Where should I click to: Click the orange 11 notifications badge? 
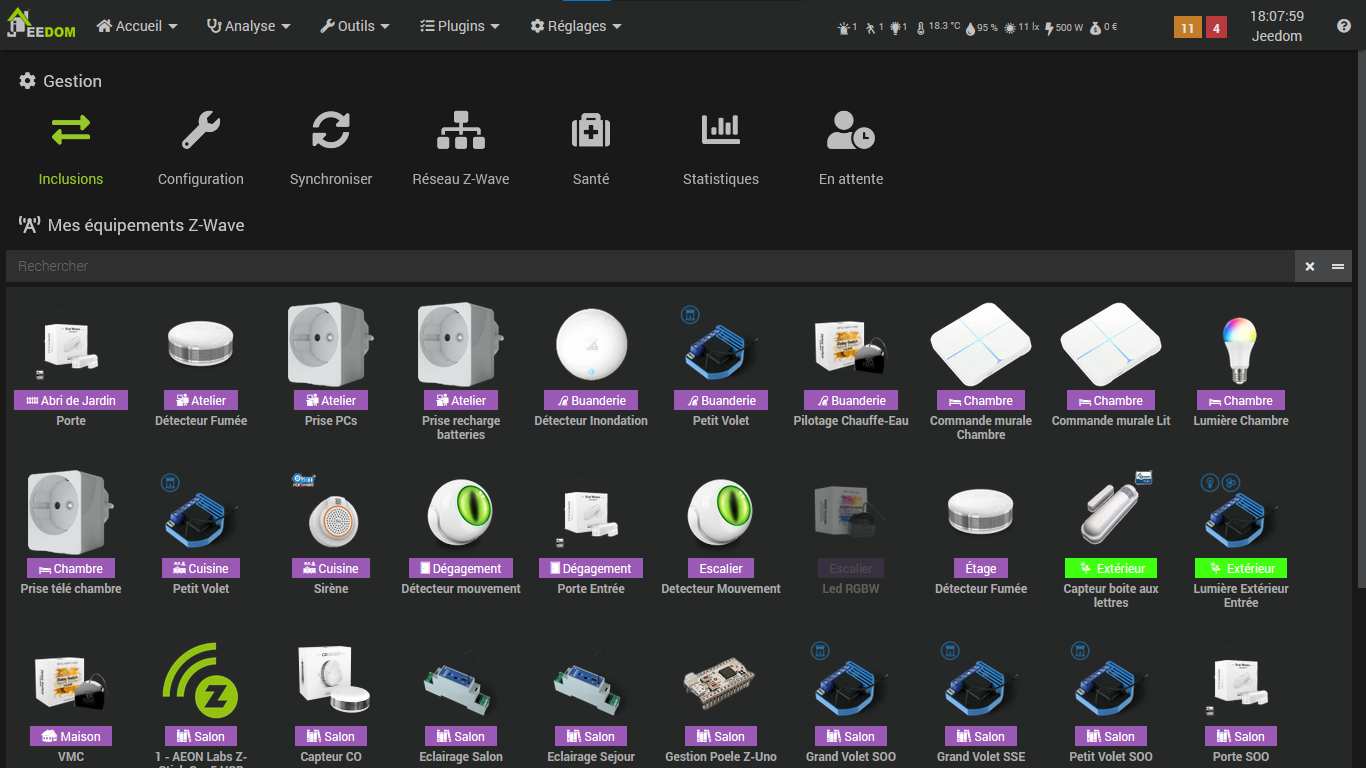[1187, 28]
